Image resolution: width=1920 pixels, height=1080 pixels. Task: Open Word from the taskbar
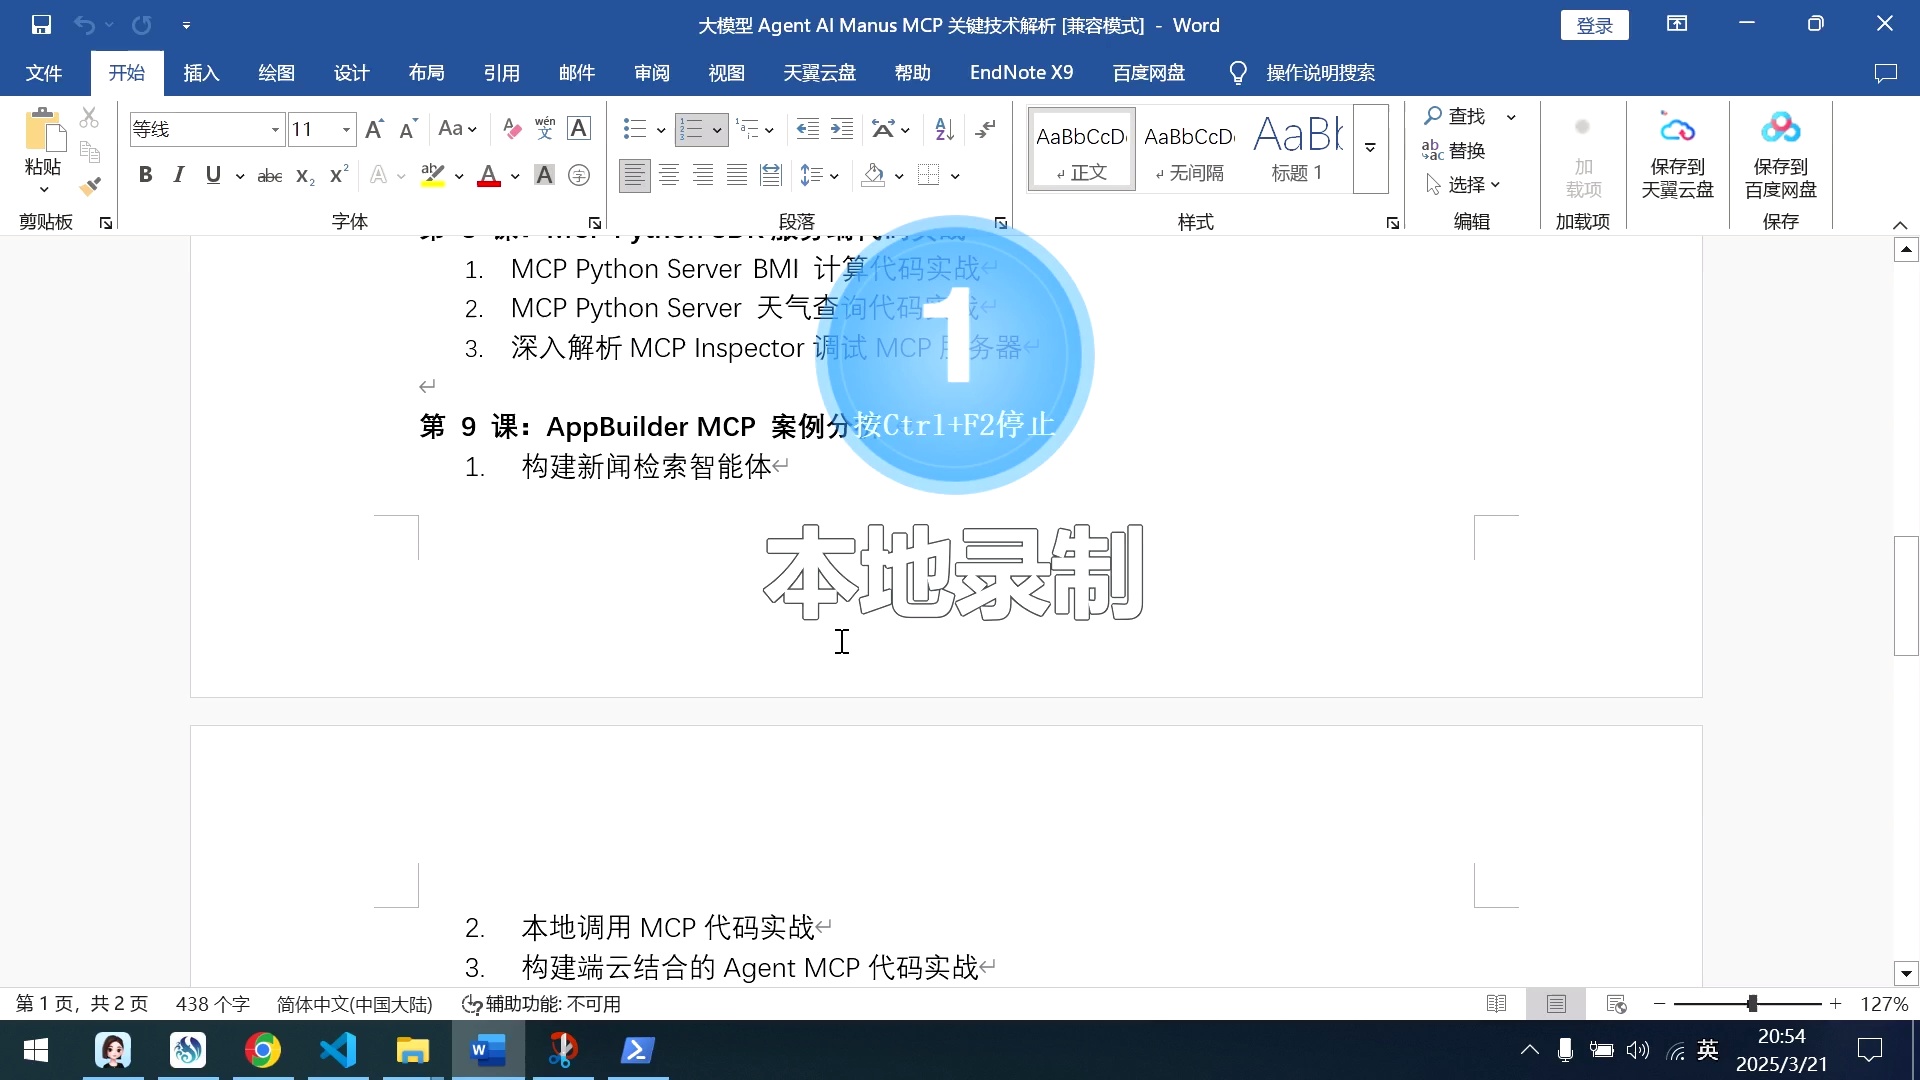488,1050
